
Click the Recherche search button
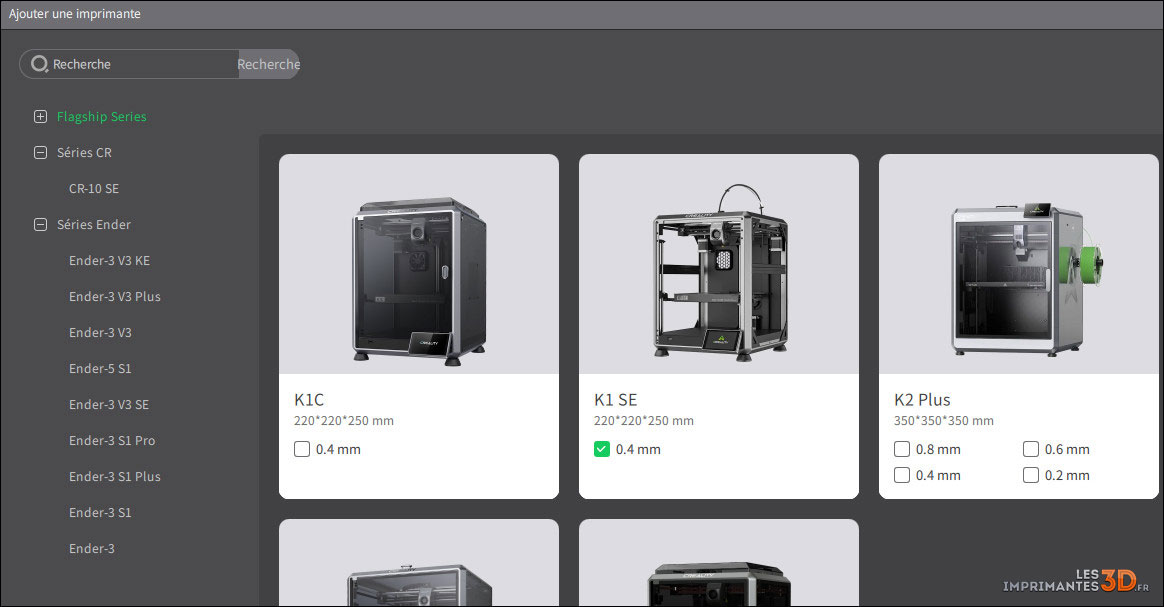(269, 64)
